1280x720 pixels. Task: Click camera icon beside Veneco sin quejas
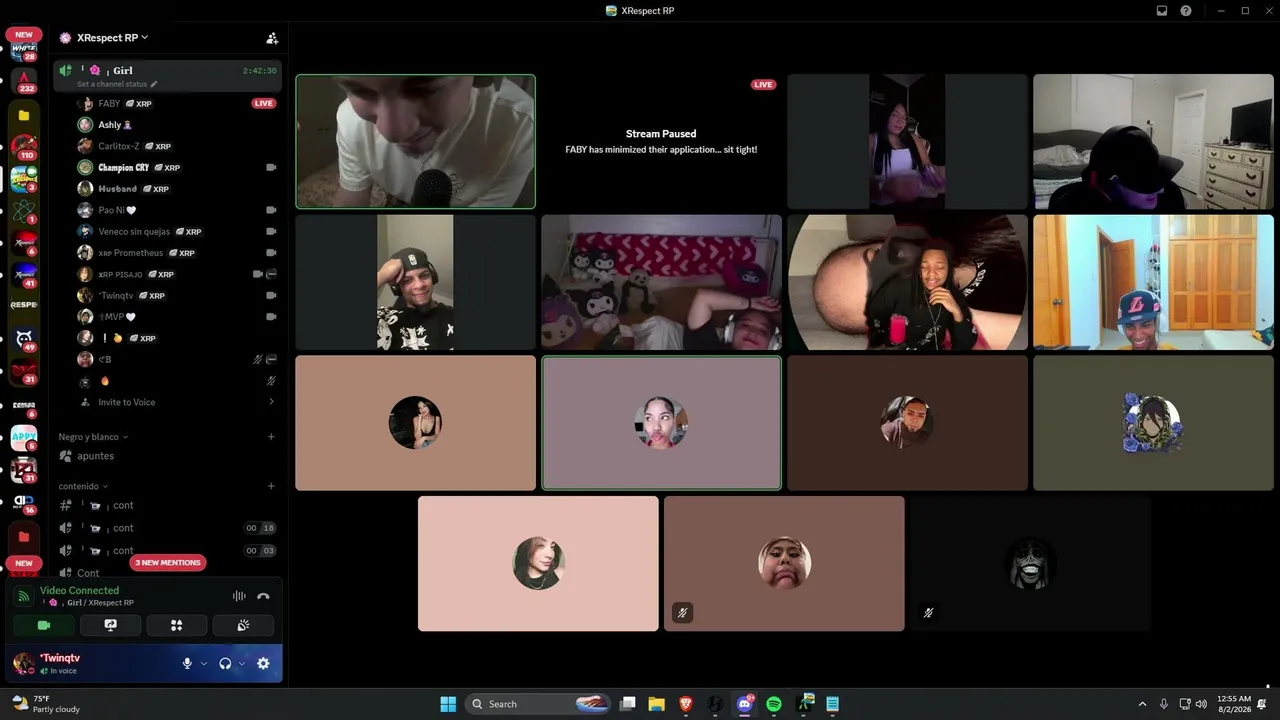271,231
